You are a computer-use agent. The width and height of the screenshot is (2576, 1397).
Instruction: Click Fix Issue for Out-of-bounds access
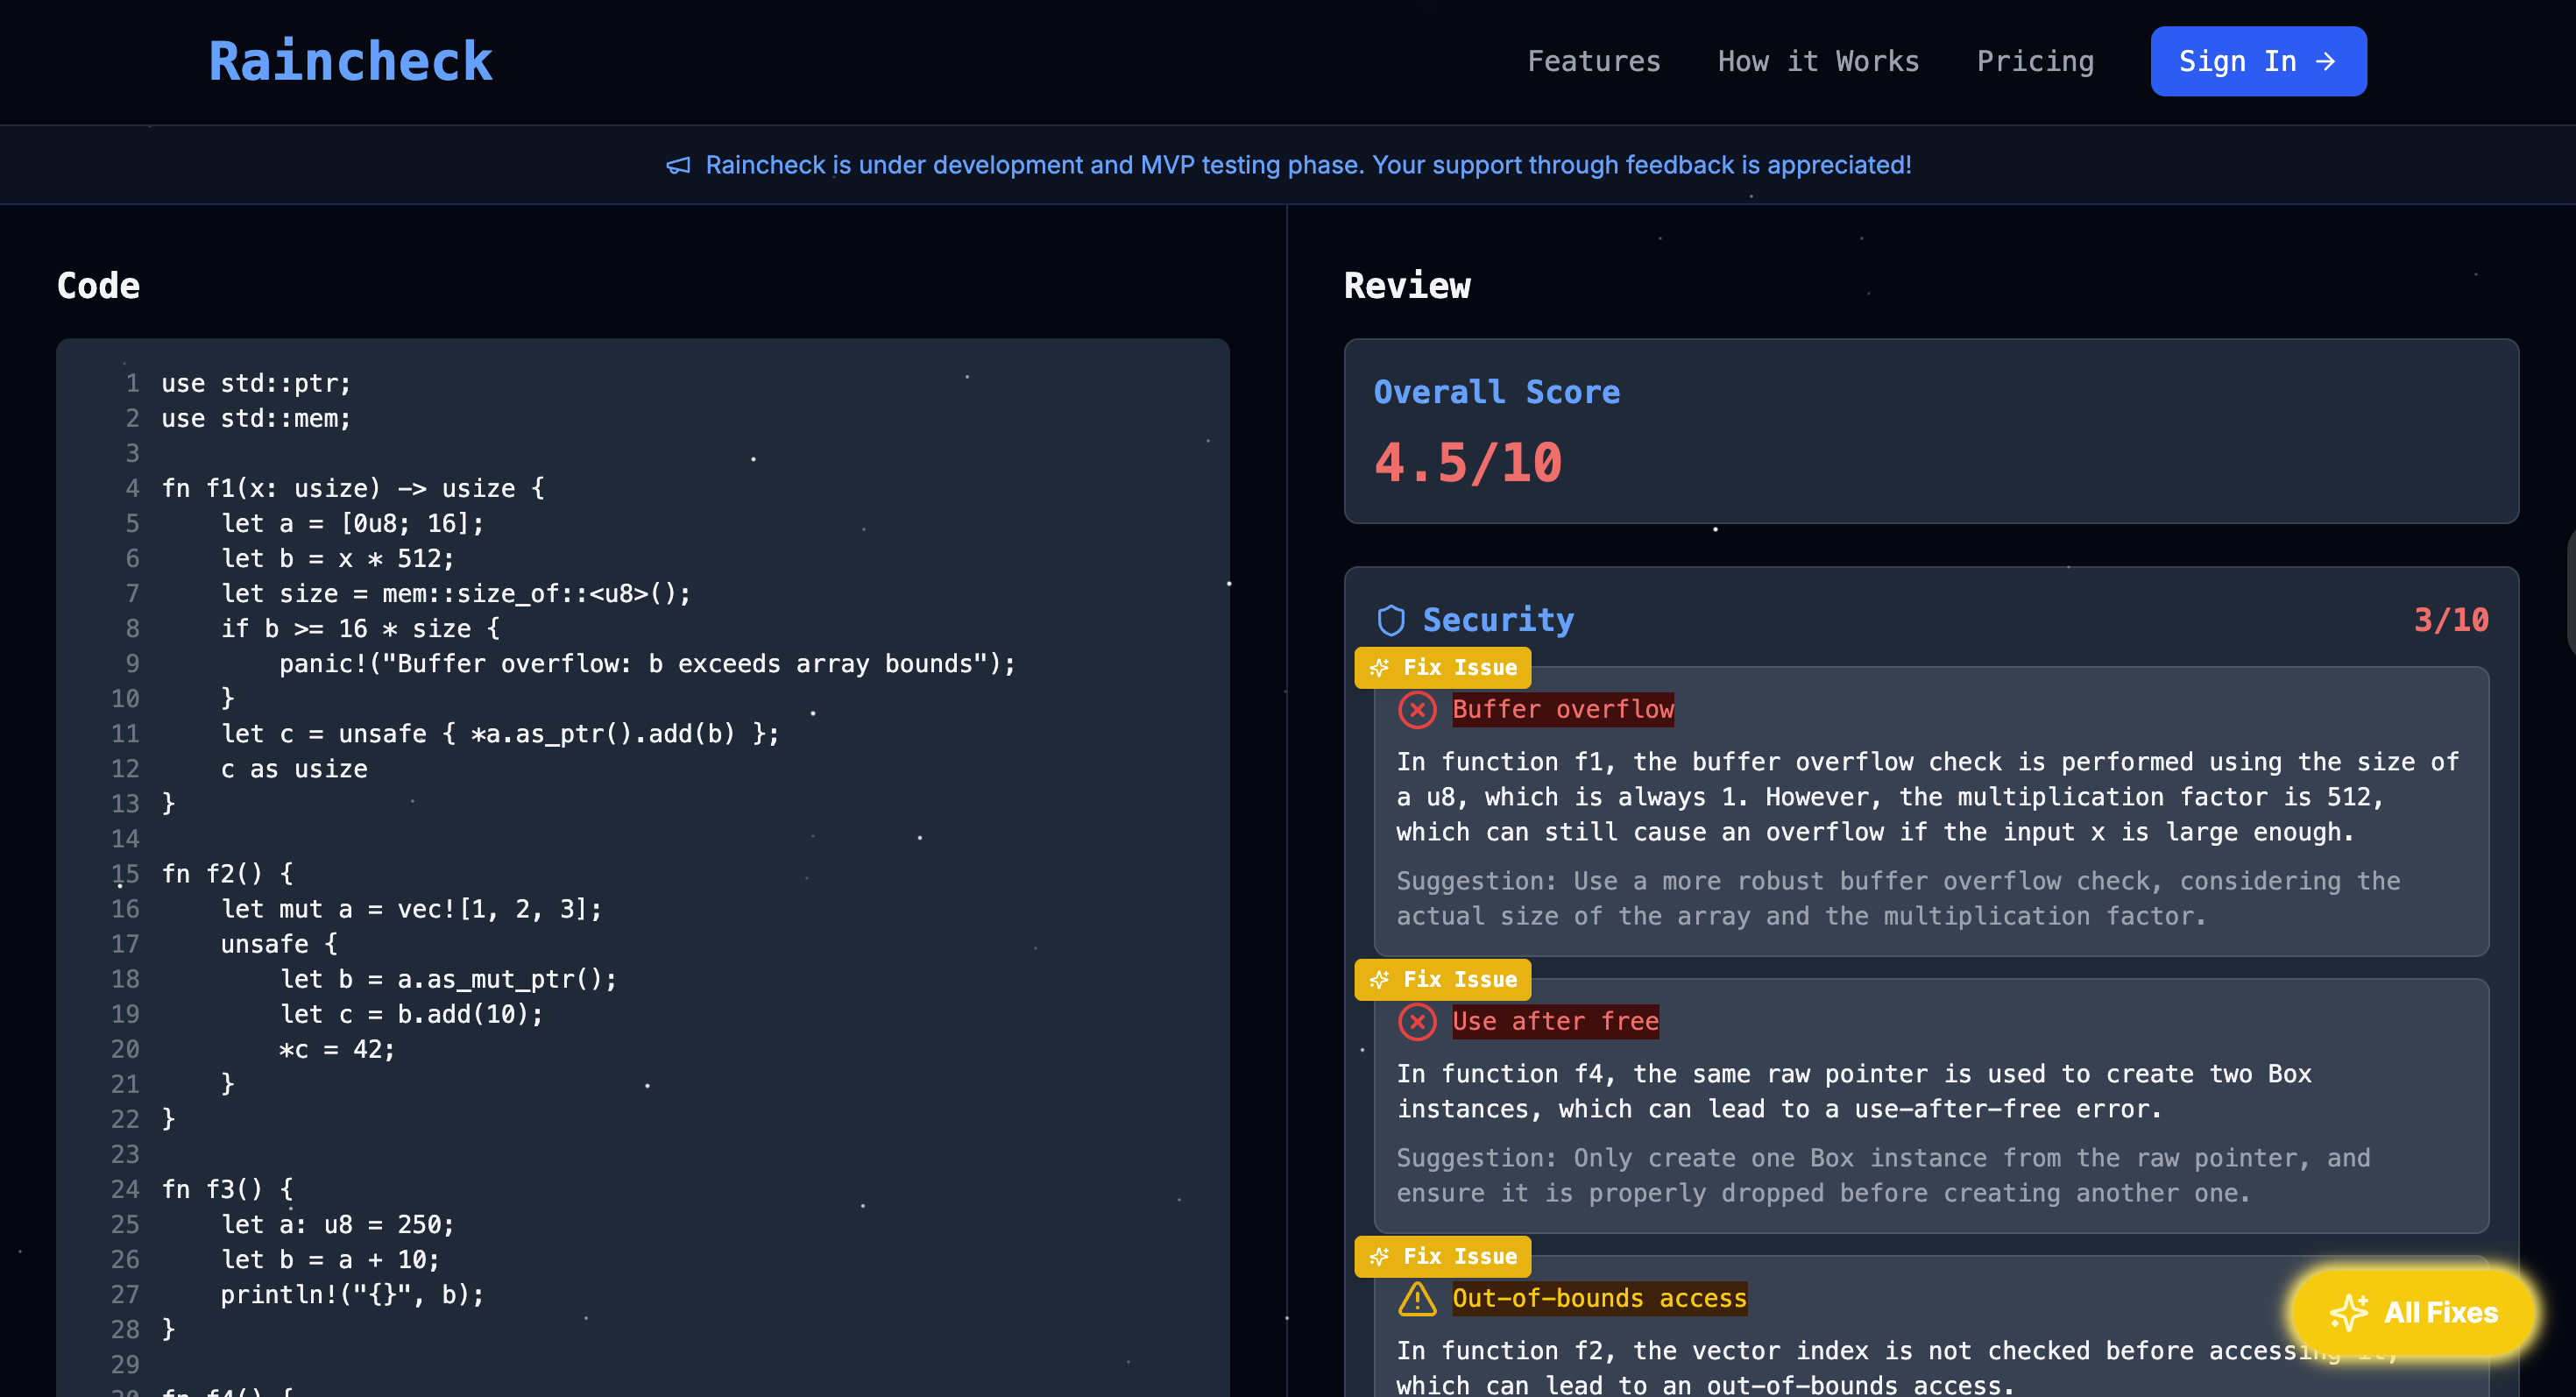tap(1442, 1256)
